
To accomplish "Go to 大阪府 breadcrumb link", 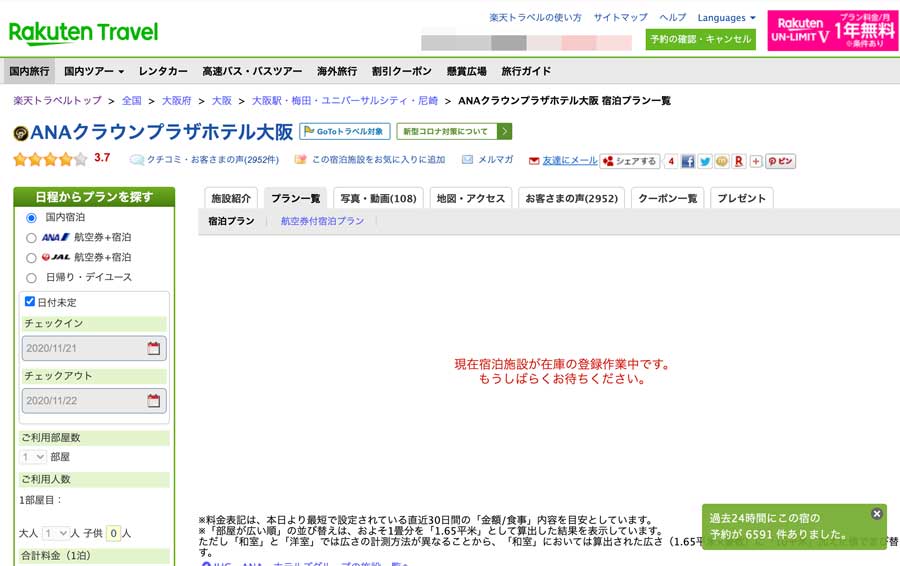I will (176, 100).
